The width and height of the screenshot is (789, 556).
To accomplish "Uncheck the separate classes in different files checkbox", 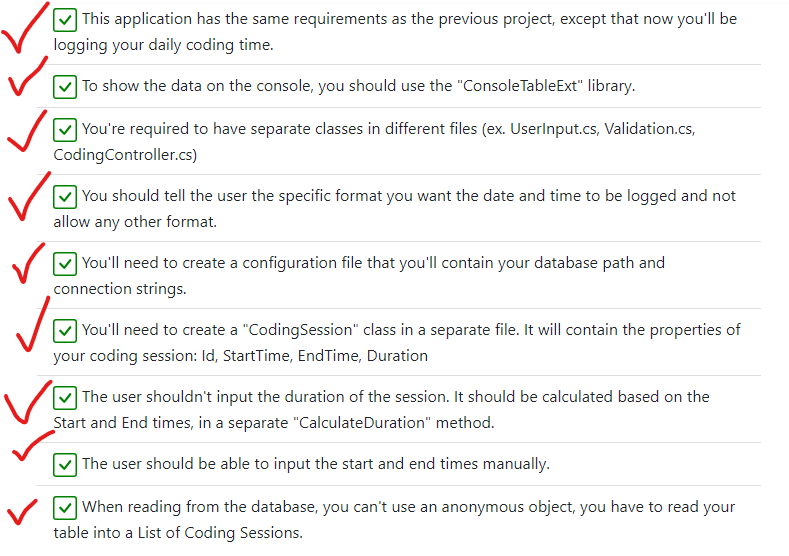I will 65,130.
